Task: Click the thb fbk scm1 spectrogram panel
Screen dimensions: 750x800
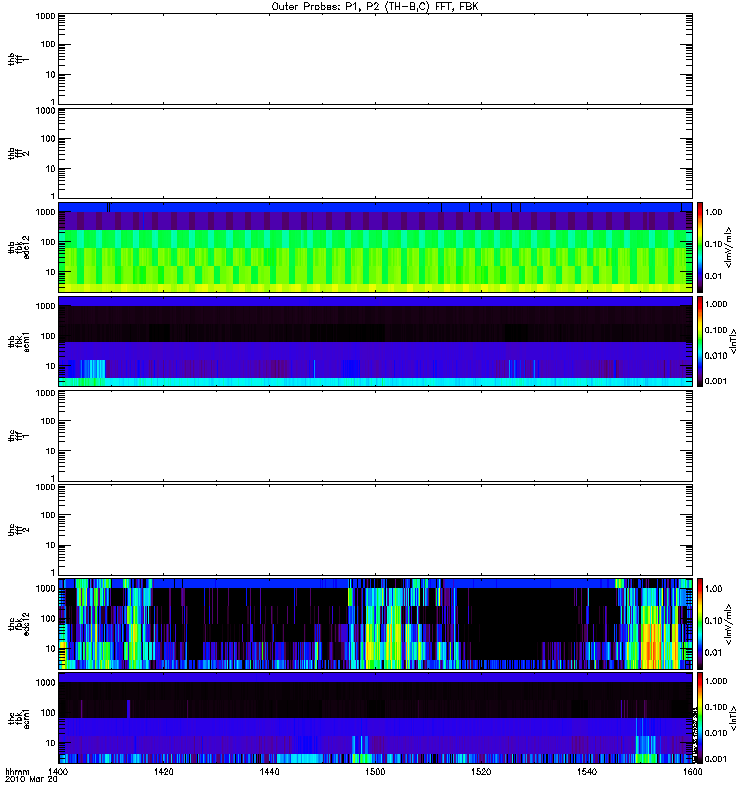Action: tap(375, 341)
